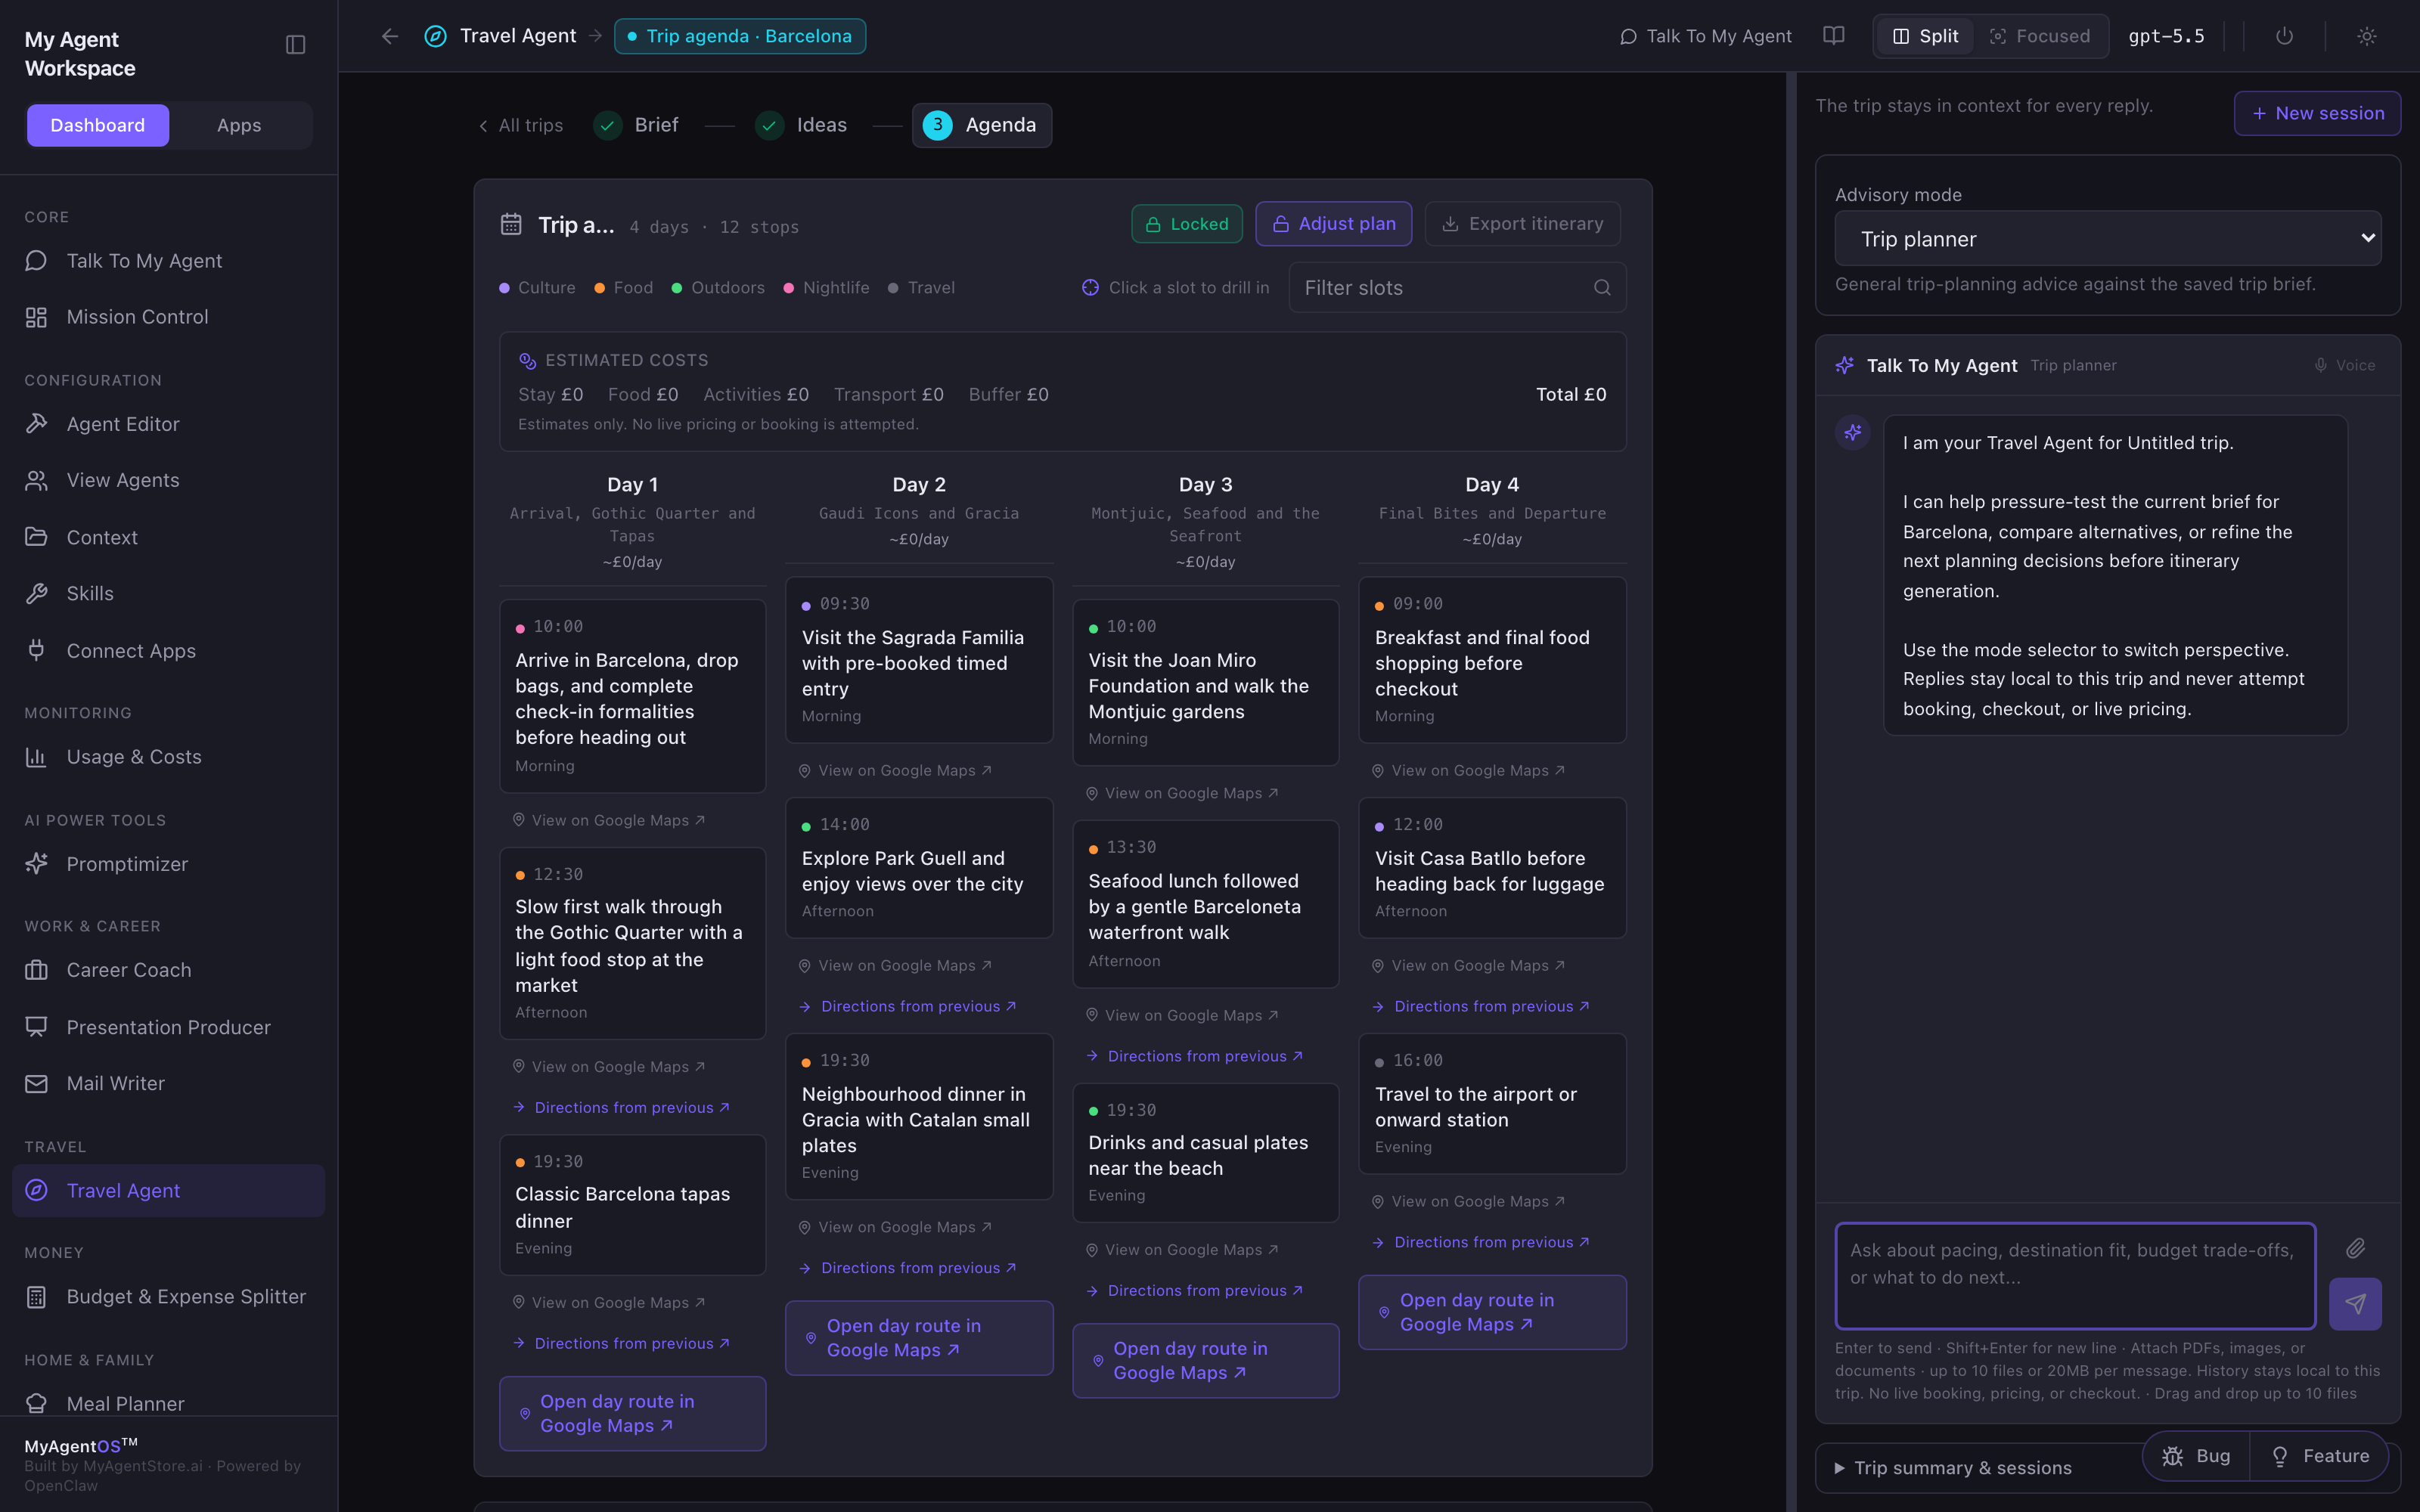
Task: Click the attachment paperclip icon
Action: [x=2355, y=1248]
